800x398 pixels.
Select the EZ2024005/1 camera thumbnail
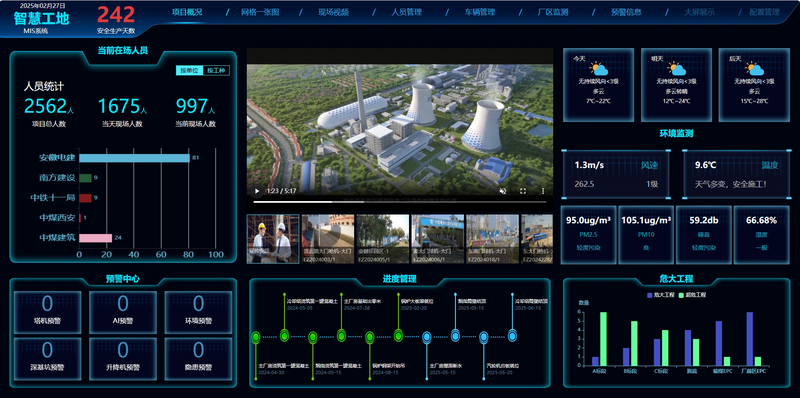point(383,239)
